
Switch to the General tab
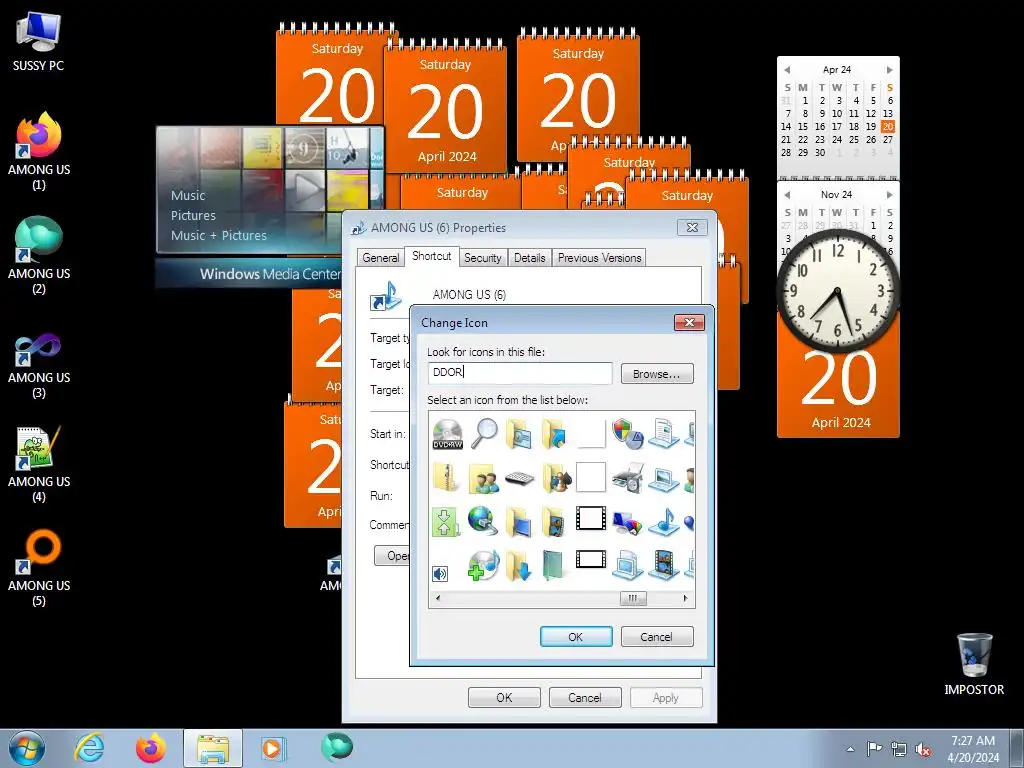coord(381,257)
